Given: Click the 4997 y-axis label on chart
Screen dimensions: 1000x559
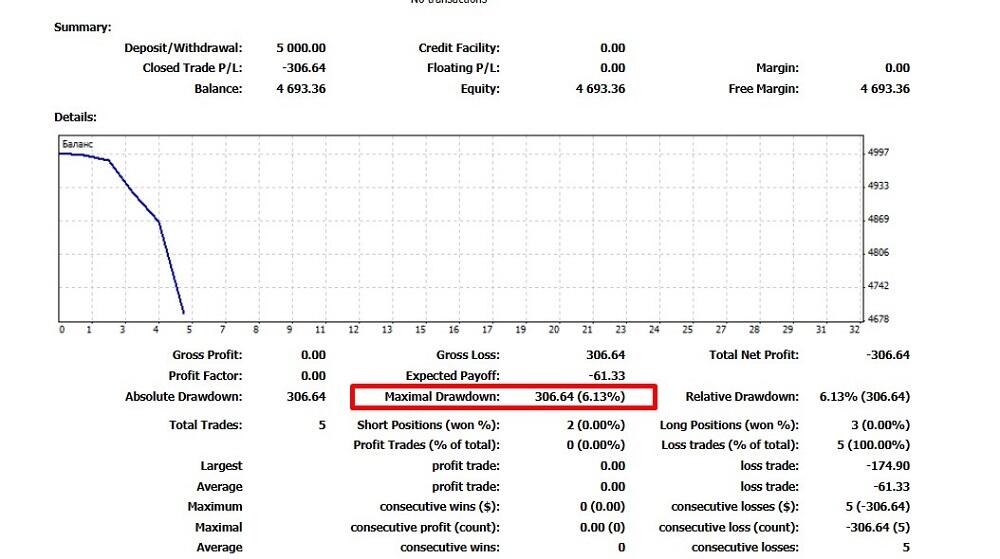Looking at the screenshot, I should point(879,152).
